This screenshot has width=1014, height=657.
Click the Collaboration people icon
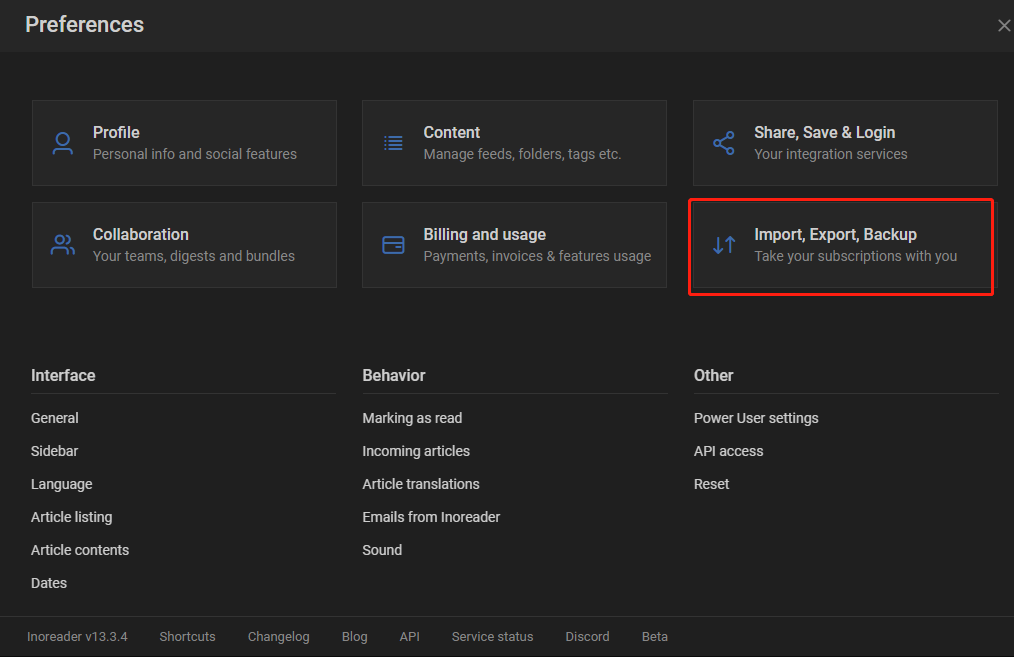pyautogui.click(x=63, y=245)
